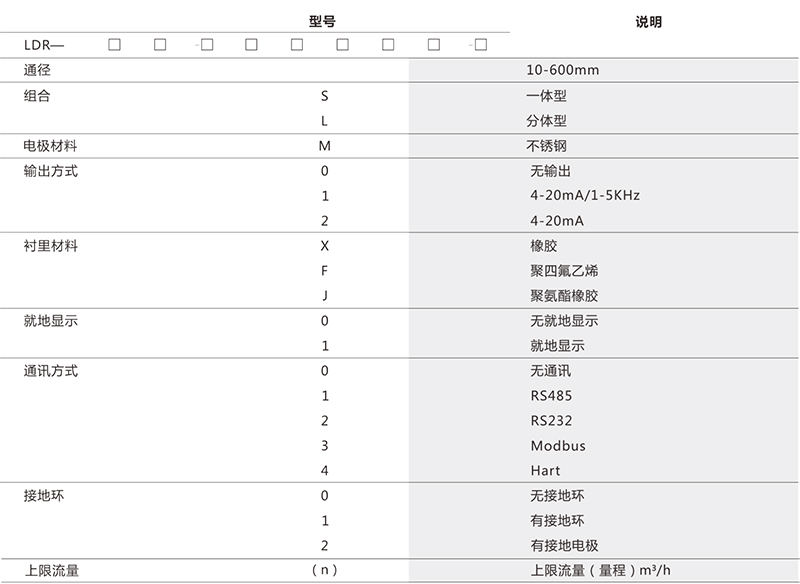Click the 10-600mm description cell
The width and height of the screenshot is (800, 584).
click(563, 70)
